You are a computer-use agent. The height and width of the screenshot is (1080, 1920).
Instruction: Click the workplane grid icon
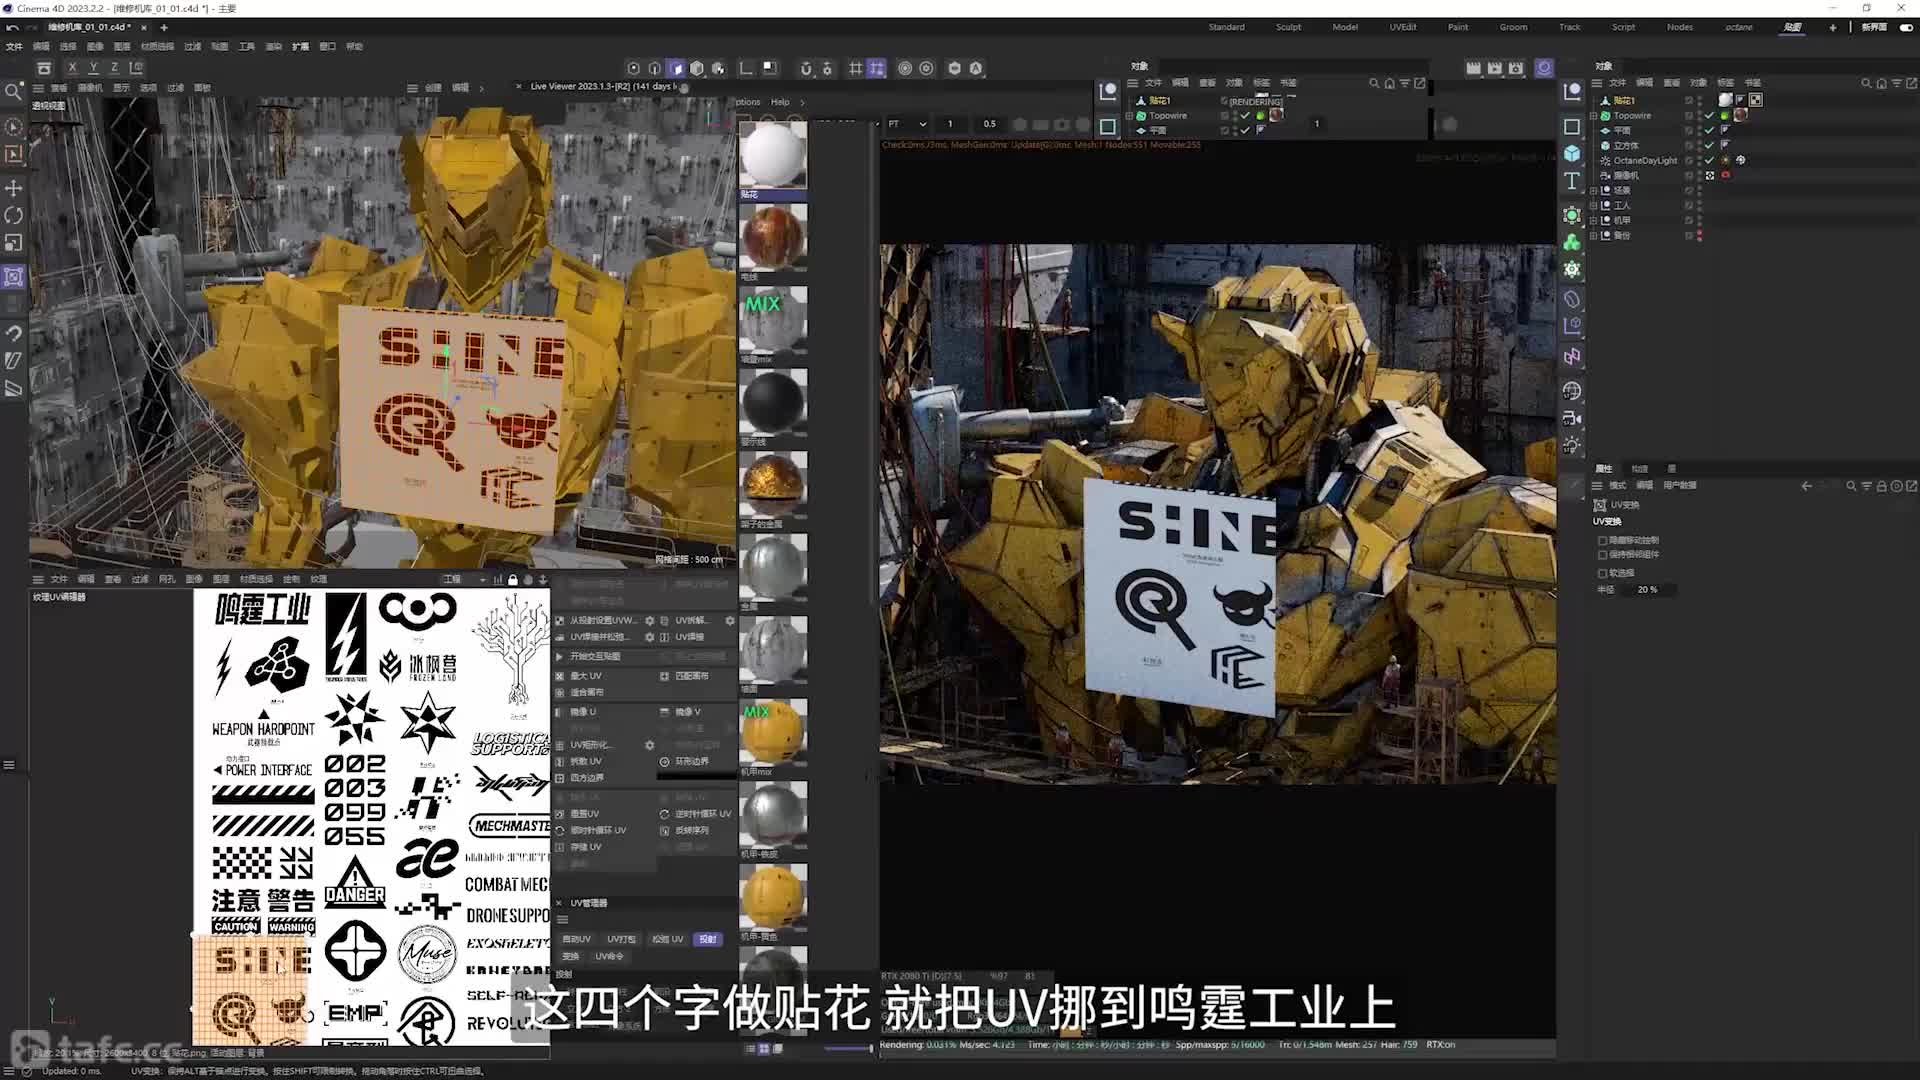point(855,68)
